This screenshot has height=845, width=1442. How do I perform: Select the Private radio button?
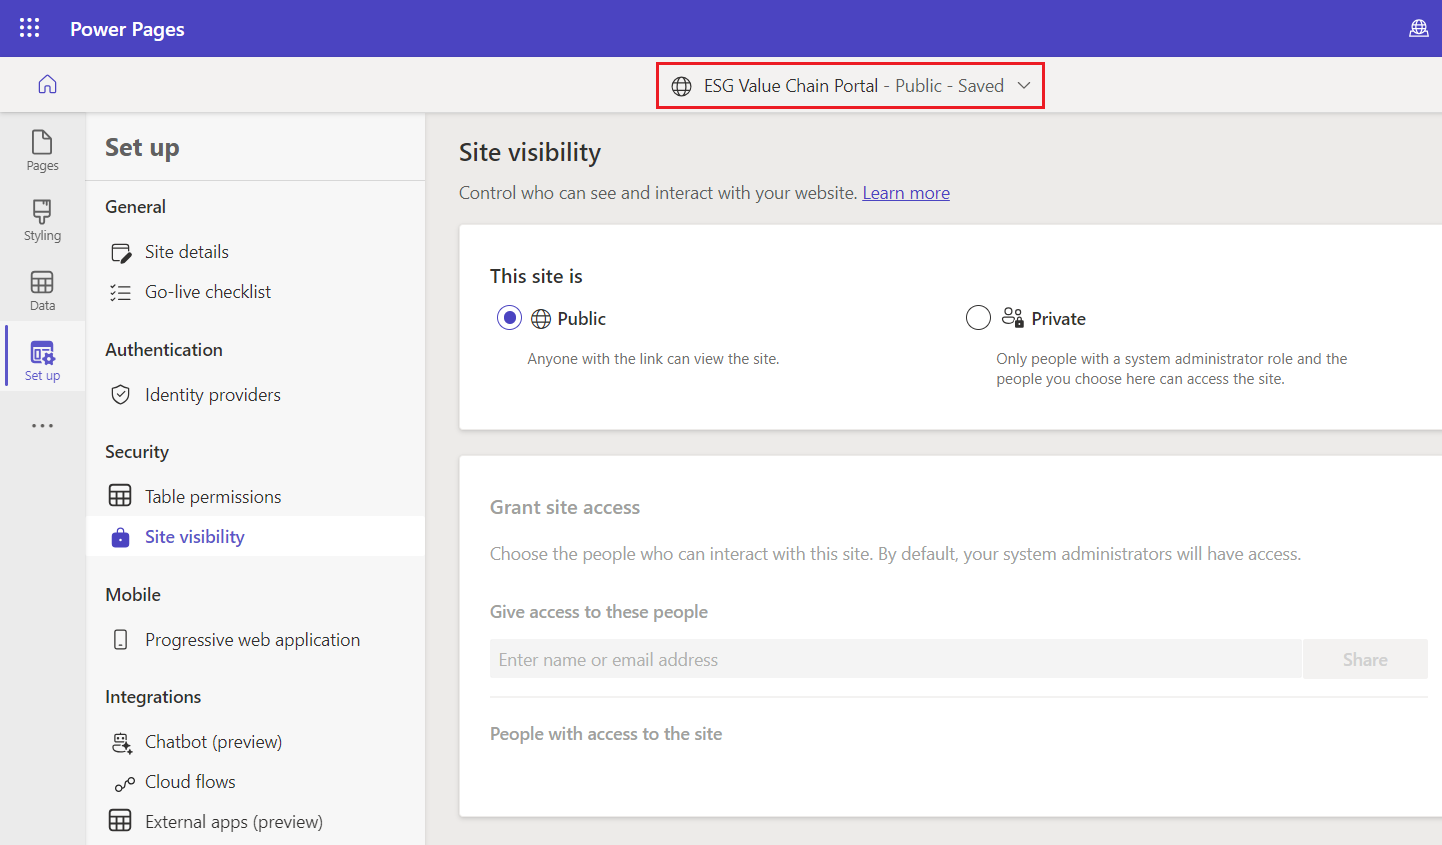coord(979,318)
